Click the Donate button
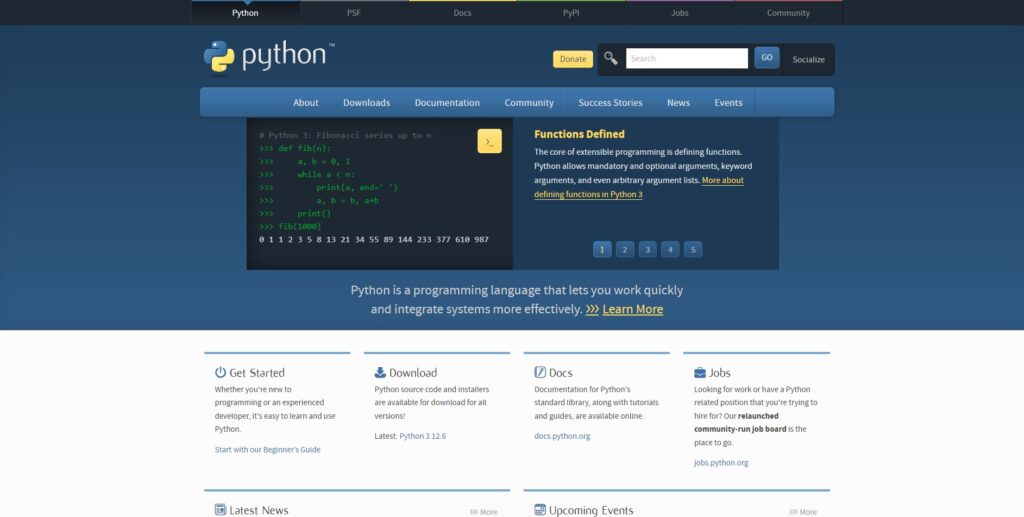The height and width of the screenshot is (517, 1024). coord(573,59)
